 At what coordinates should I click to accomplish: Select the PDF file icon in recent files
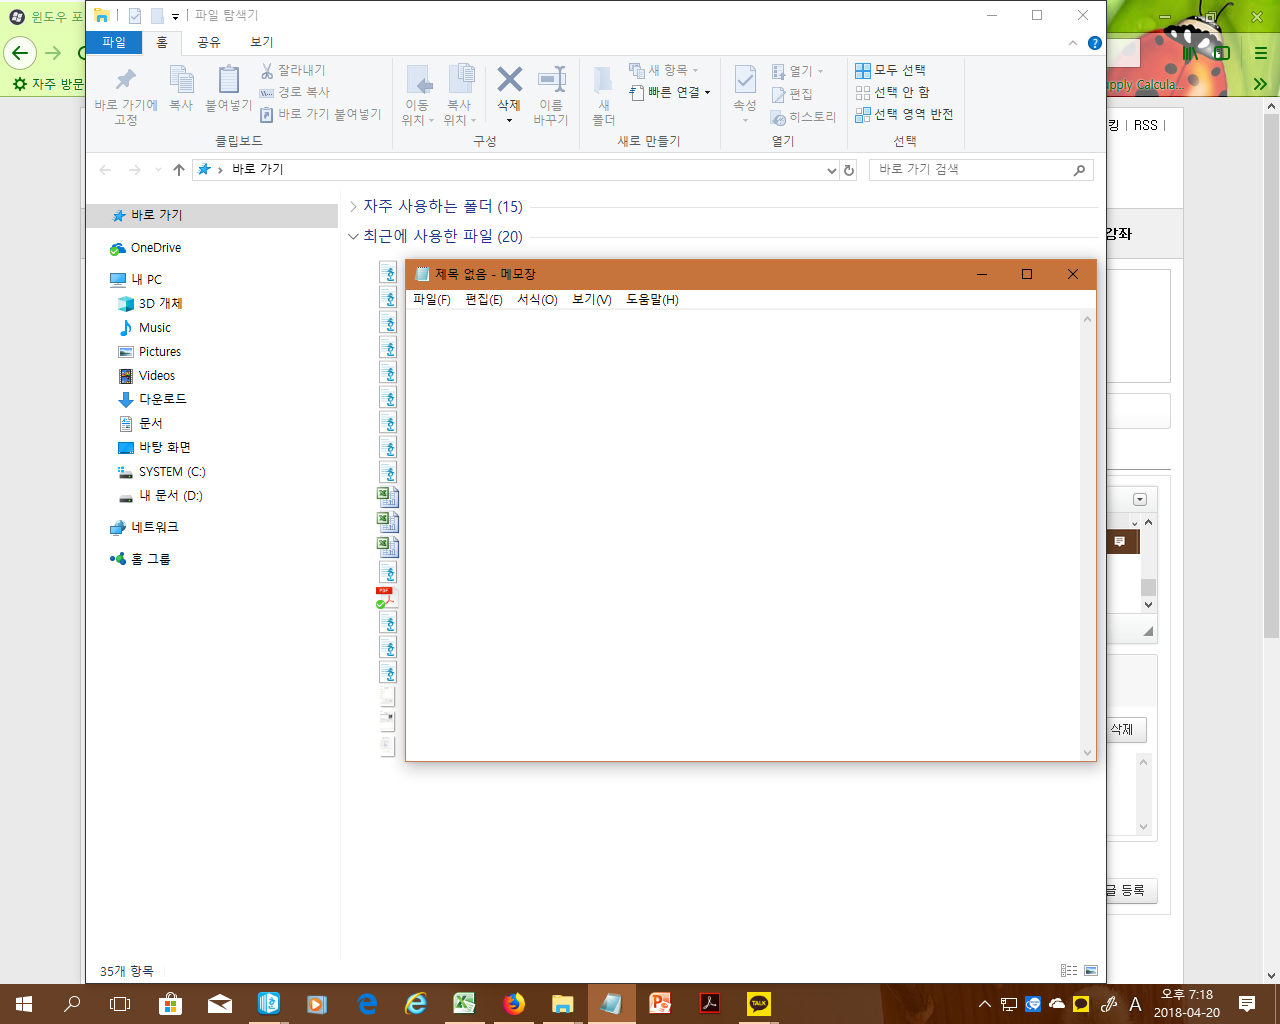(387, 597)
